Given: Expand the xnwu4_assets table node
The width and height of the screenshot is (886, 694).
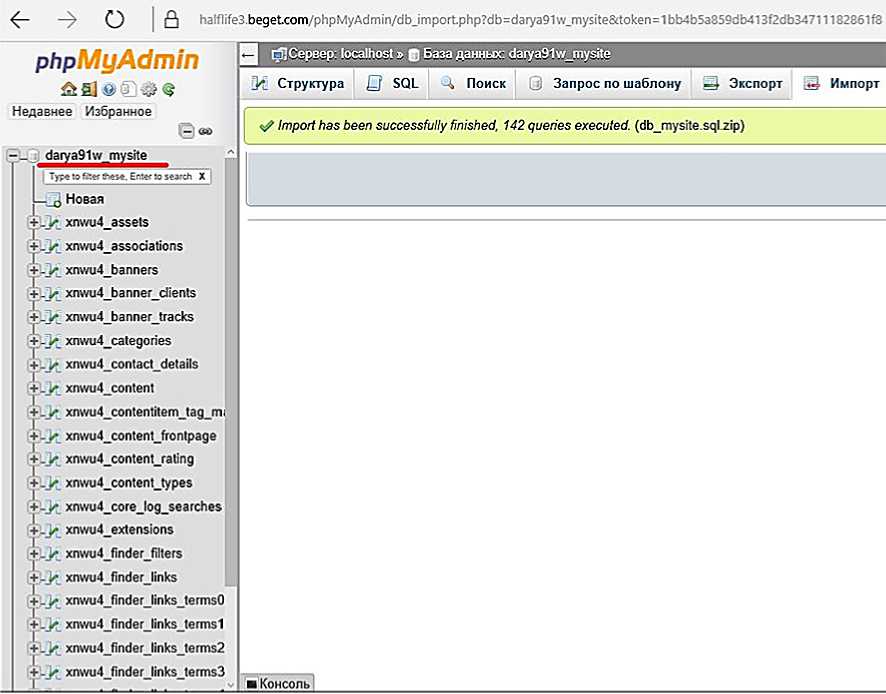Looking at the screenshot, I should pyautogui.click(x=33, y=223).
